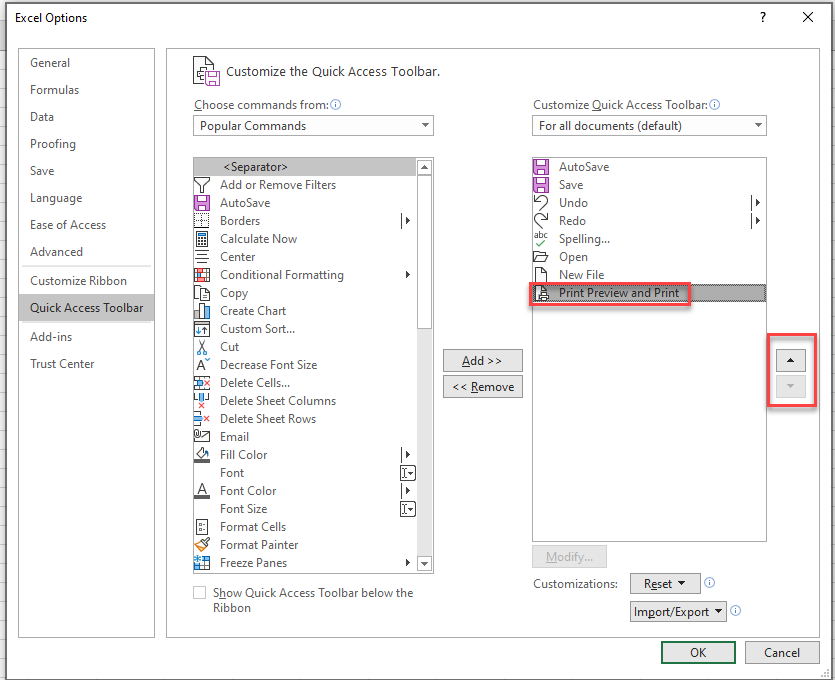Enable Show Quick Access Toolbar below the Ribbon
Screen dimensions: 835x680
click(200, 593)
